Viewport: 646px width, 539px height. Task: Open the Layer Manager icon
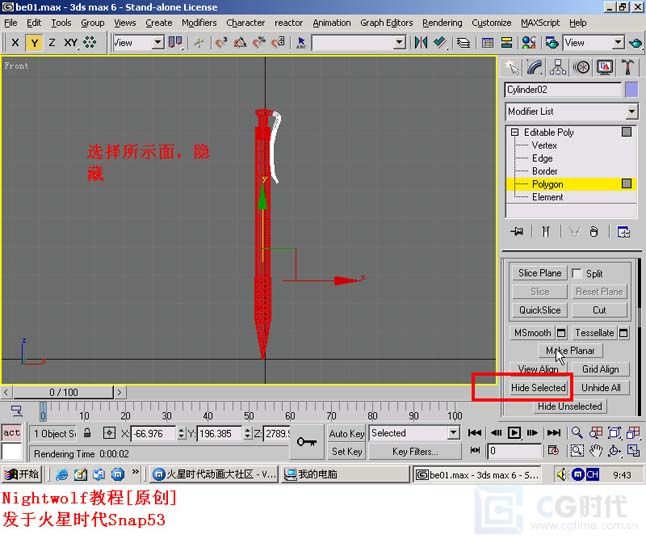tap(464, 42)
